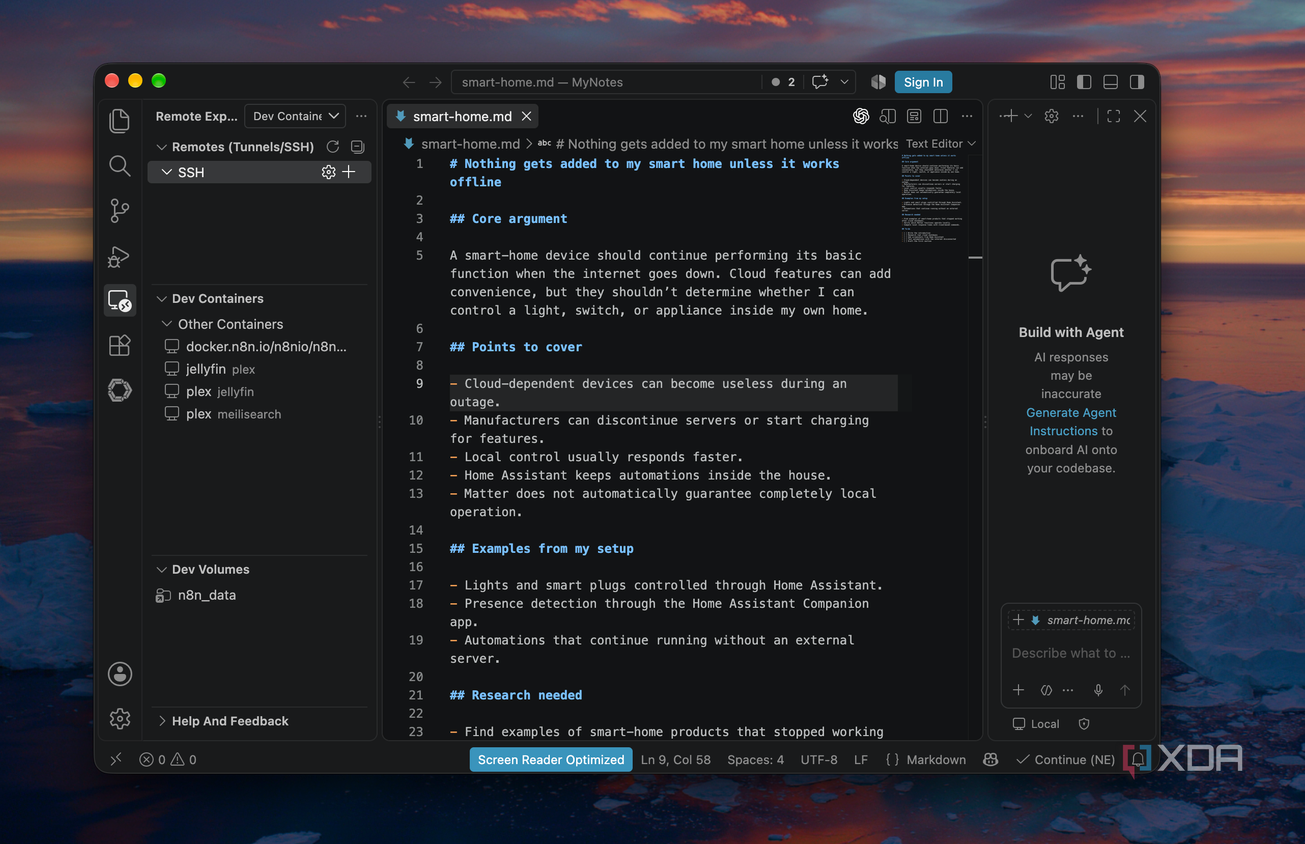Image resolution: width=1305 pixels, height=844 pixels.
Task: Open the Spaces: 4 indentation selector
Action: pos(756,760)
